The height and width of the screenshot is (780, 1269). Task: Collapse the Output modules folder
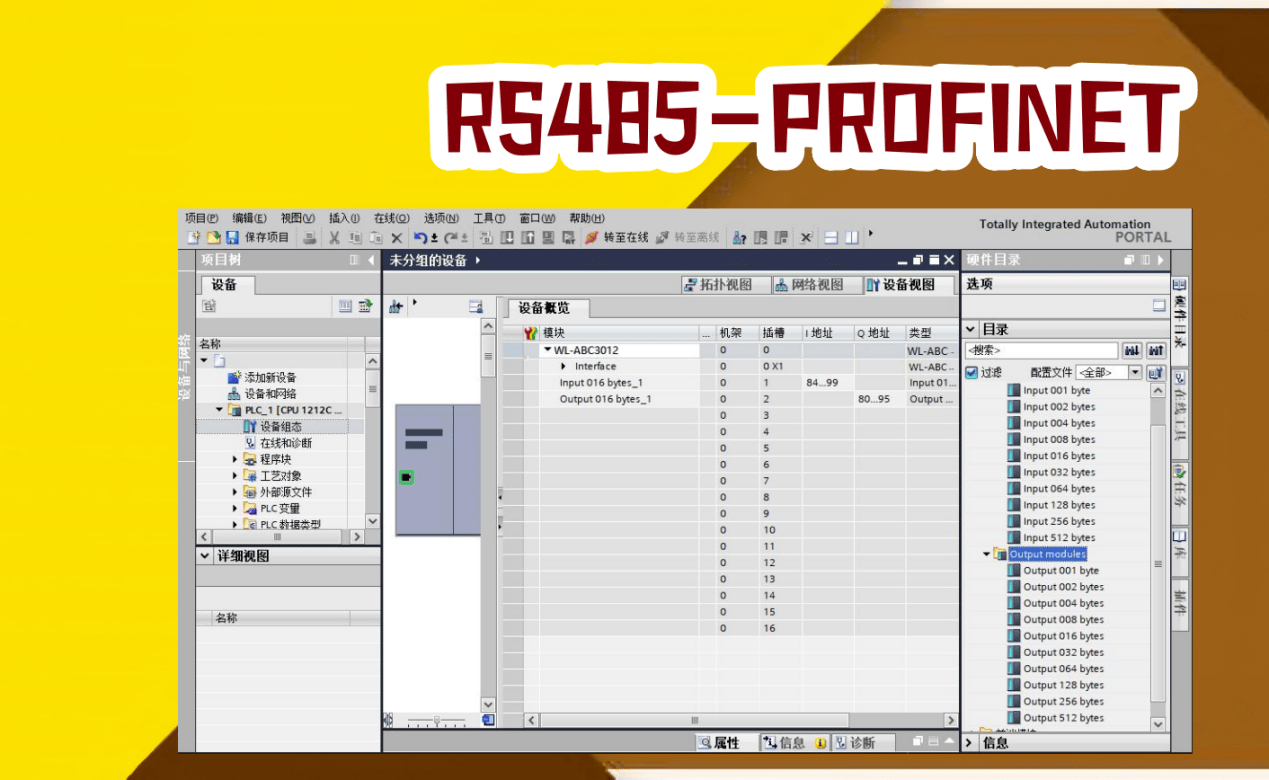(x=987, y=554)
